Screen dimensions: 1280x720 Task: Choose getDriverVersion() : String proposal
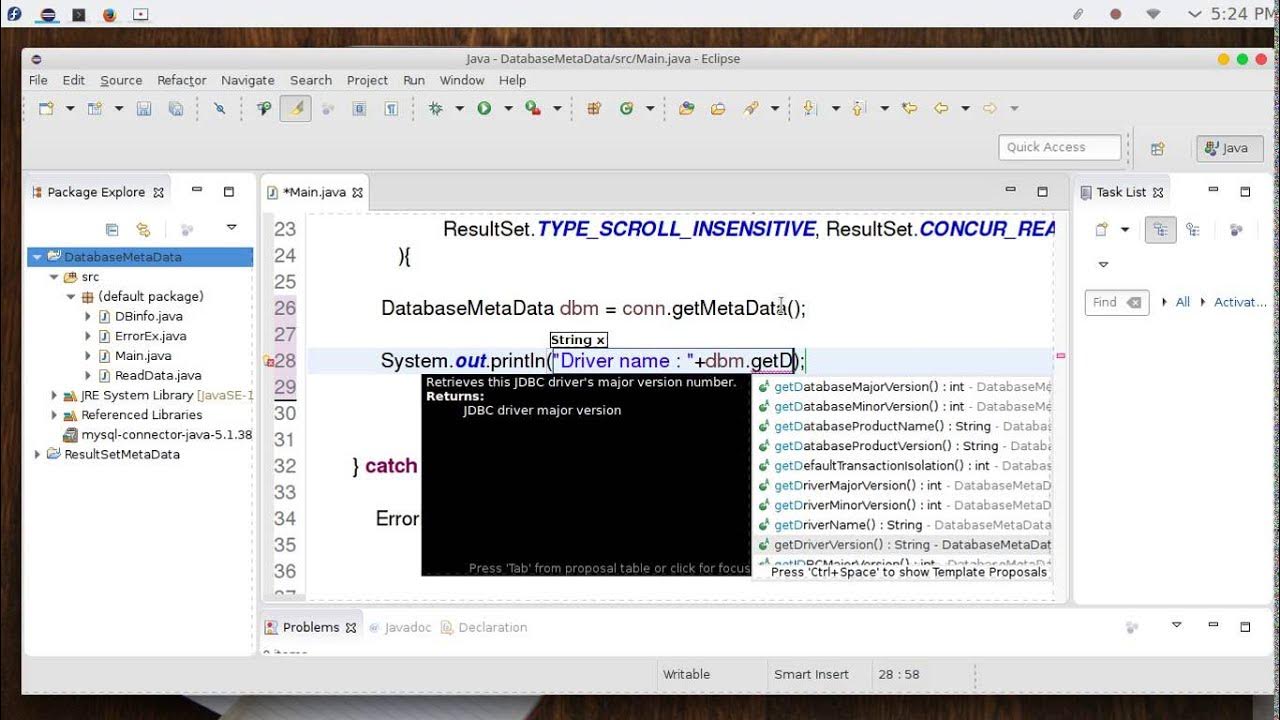[x=904, y=545]
